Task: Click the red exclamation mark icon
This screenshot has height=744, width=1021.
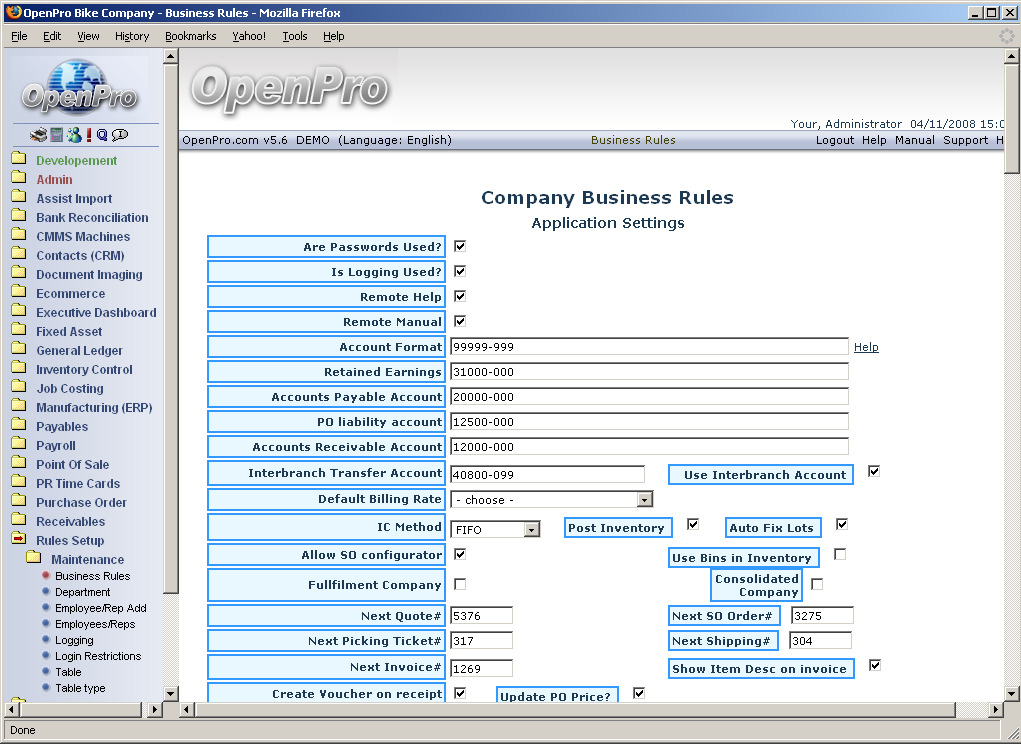Action: (89, 135)
